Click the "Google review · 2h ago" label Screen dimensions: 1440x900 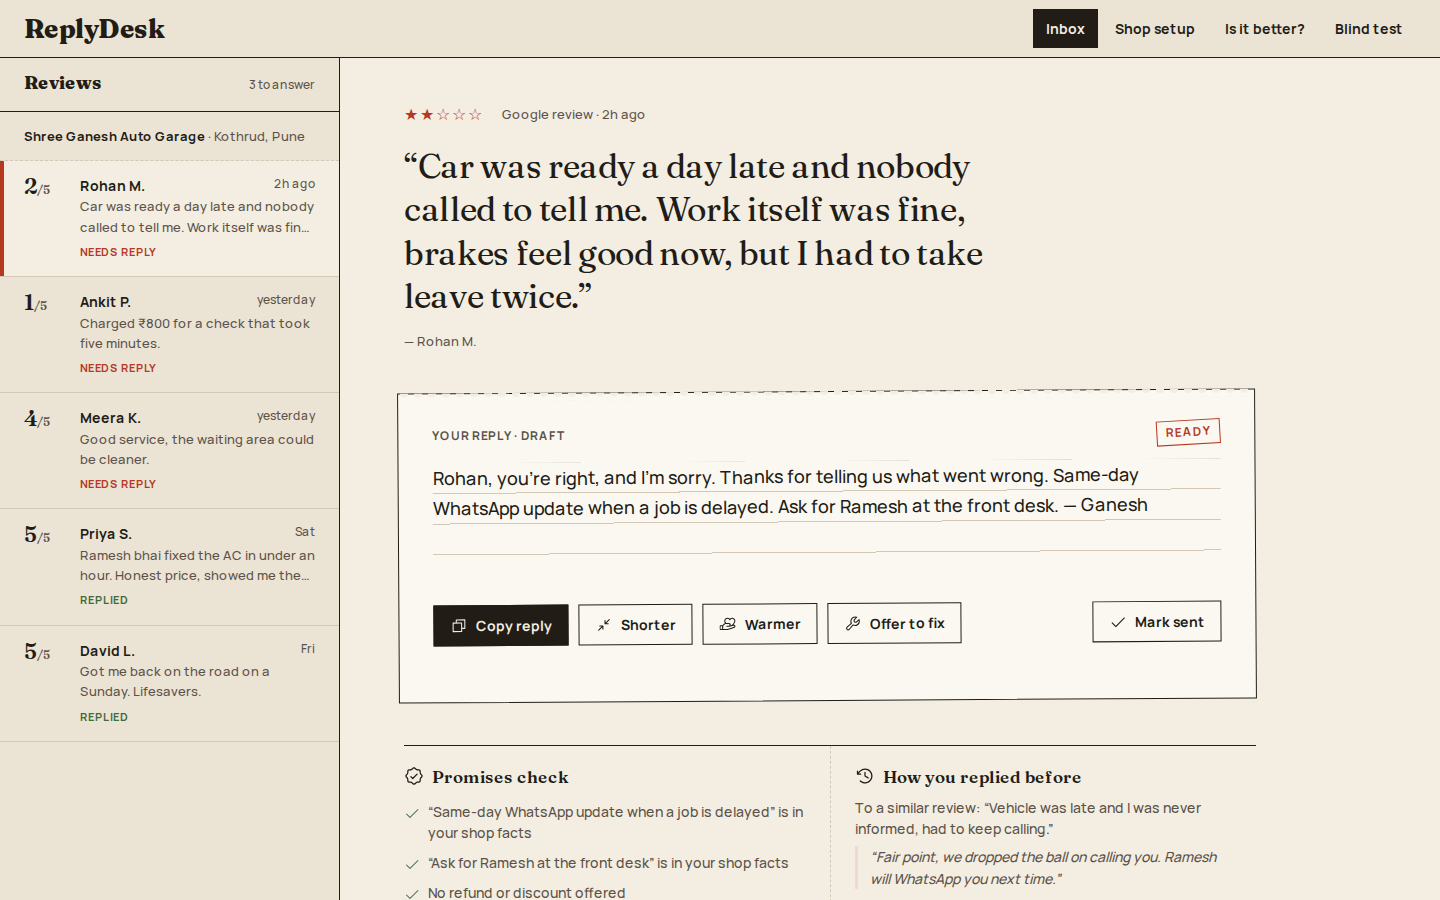tap(573, 115)
